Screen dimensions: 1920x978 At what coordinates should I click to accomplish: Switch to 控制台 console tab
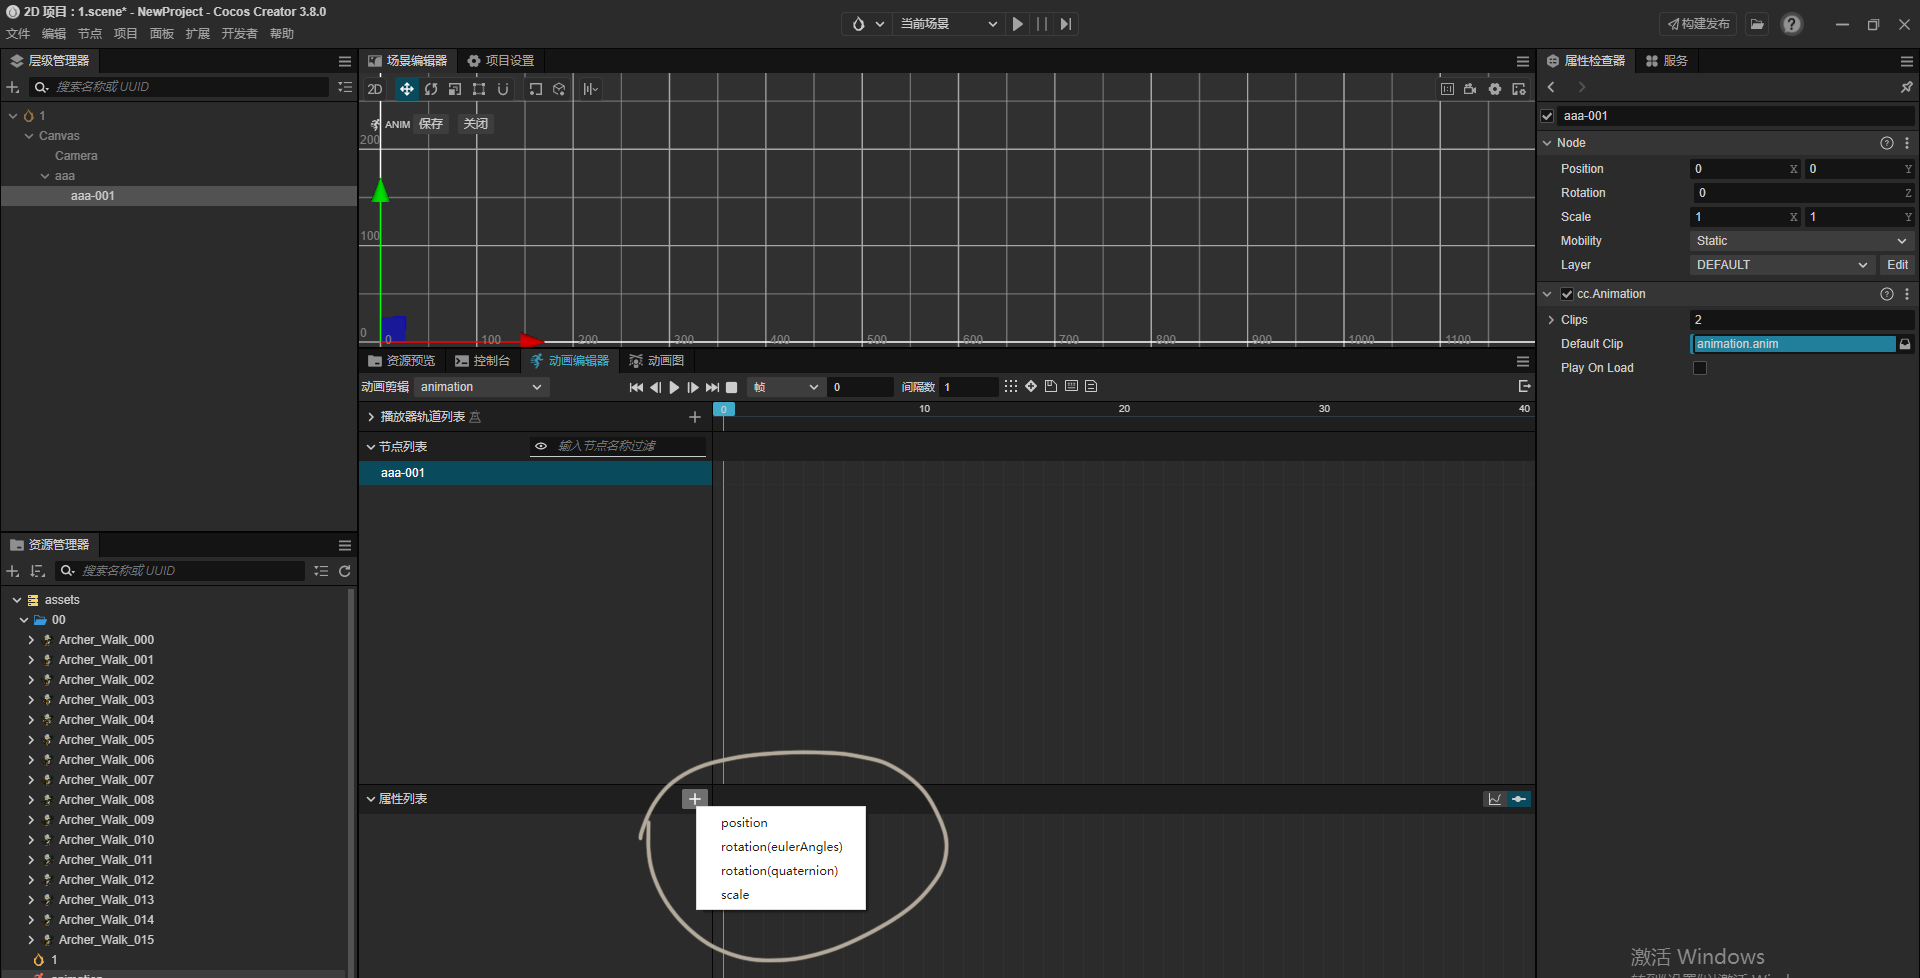tap(482, 361)
